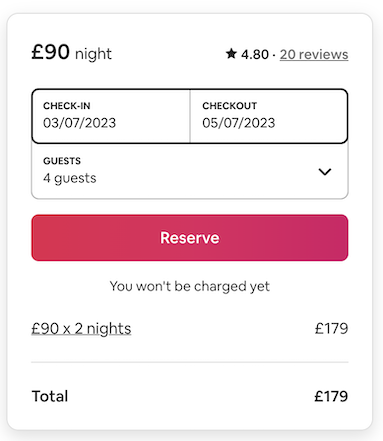
Task: Change the 03/07/2023 check-in date
Action: 79,123
